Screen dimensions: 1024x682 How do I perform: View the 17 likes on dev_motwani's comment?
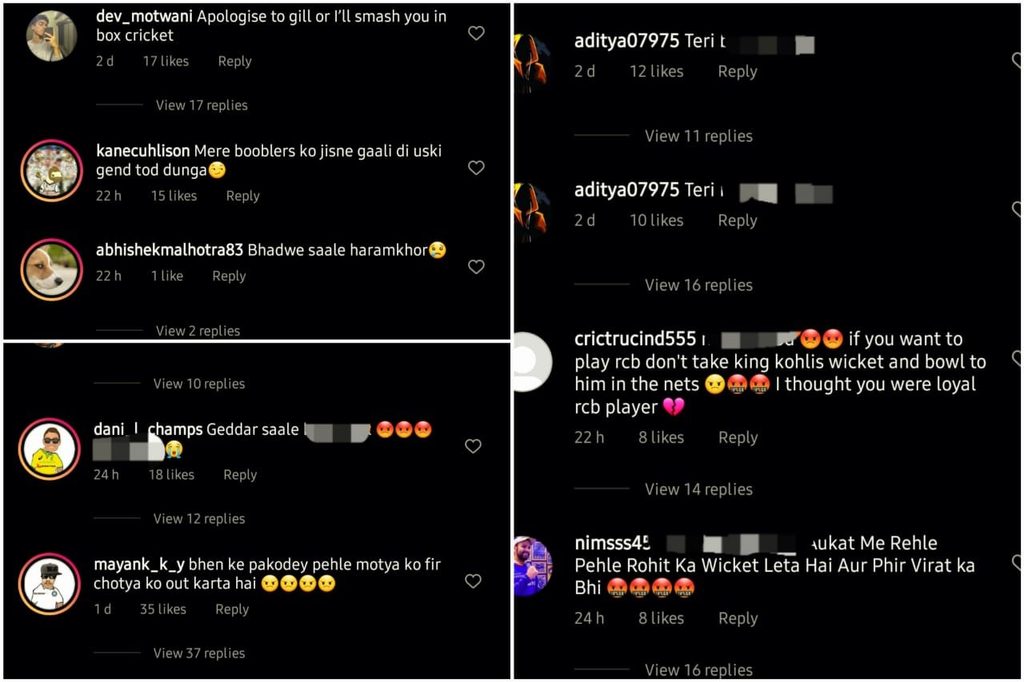coord(166,61)
